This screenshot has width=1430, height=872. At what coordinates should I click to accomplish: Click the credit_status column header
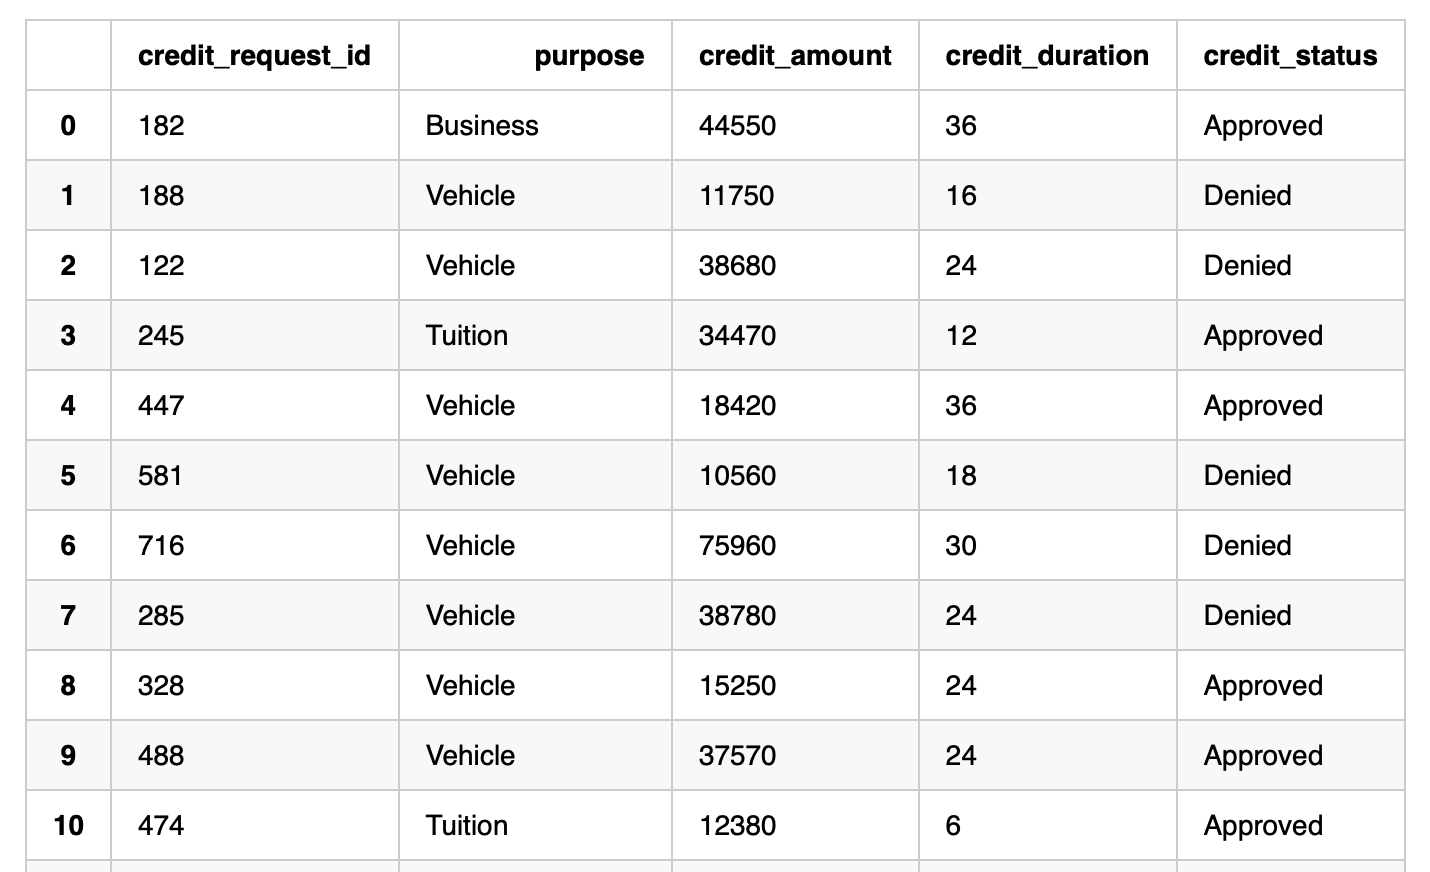[x=1290, y=56]
